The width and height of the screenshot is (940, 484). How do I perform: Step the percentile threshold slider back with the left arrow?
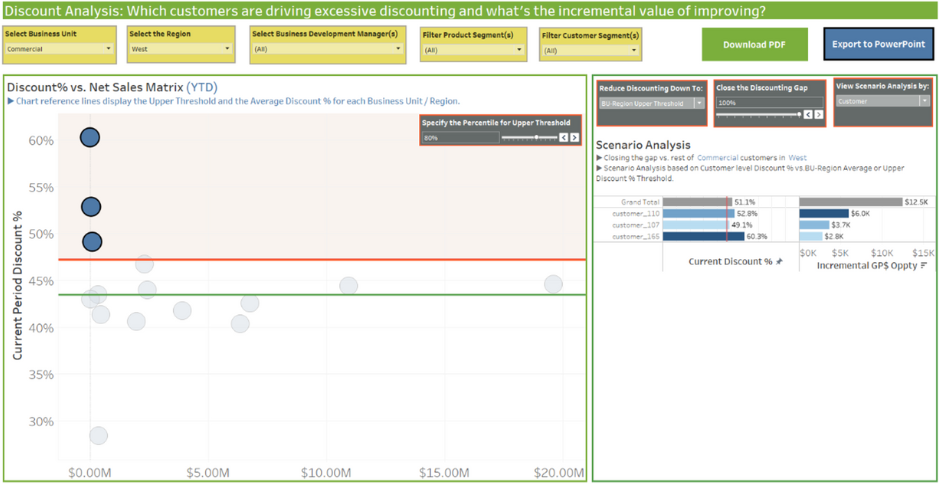point(563,138)
